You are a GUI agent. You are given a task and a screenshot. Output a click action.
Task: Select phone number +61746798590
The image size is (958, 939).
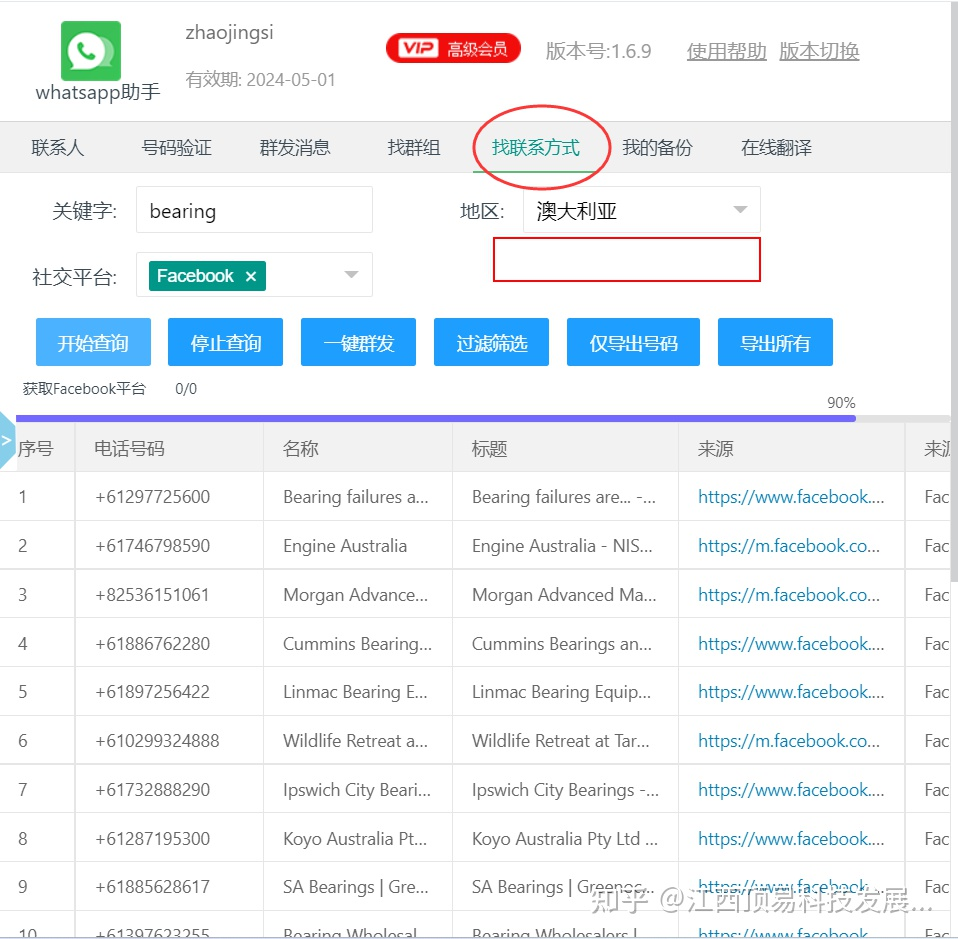(153, 546)
